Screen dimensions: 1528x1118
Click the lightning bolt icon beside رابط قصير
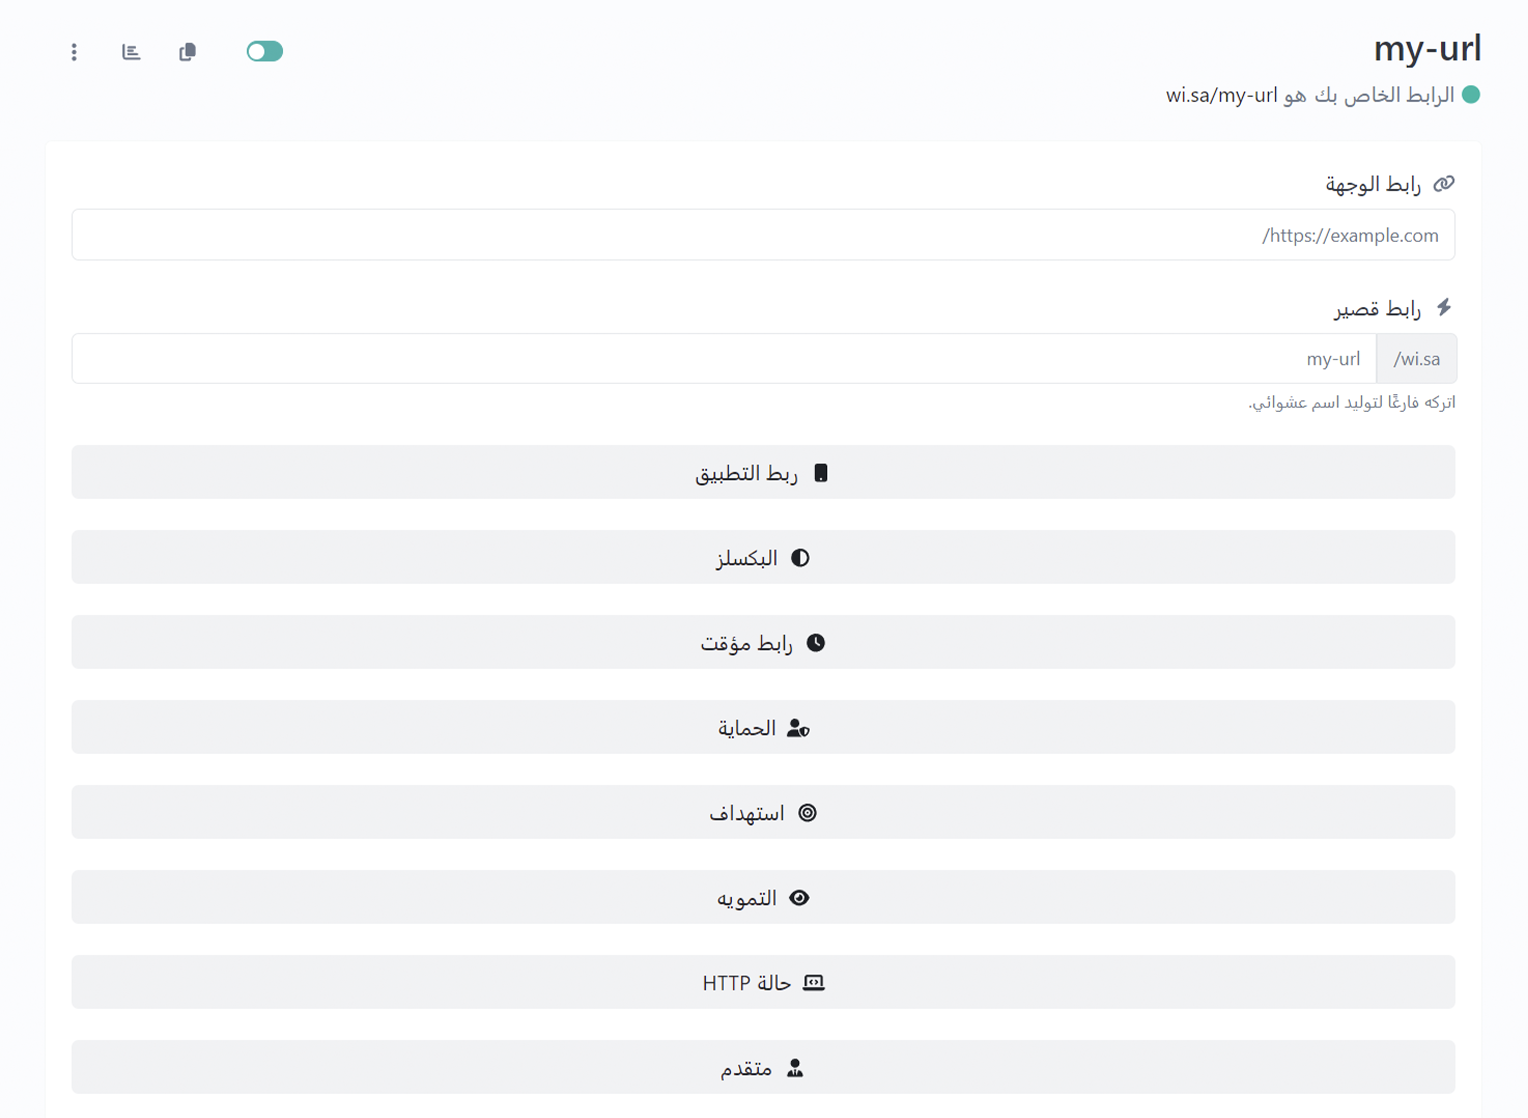[1444, 307]
